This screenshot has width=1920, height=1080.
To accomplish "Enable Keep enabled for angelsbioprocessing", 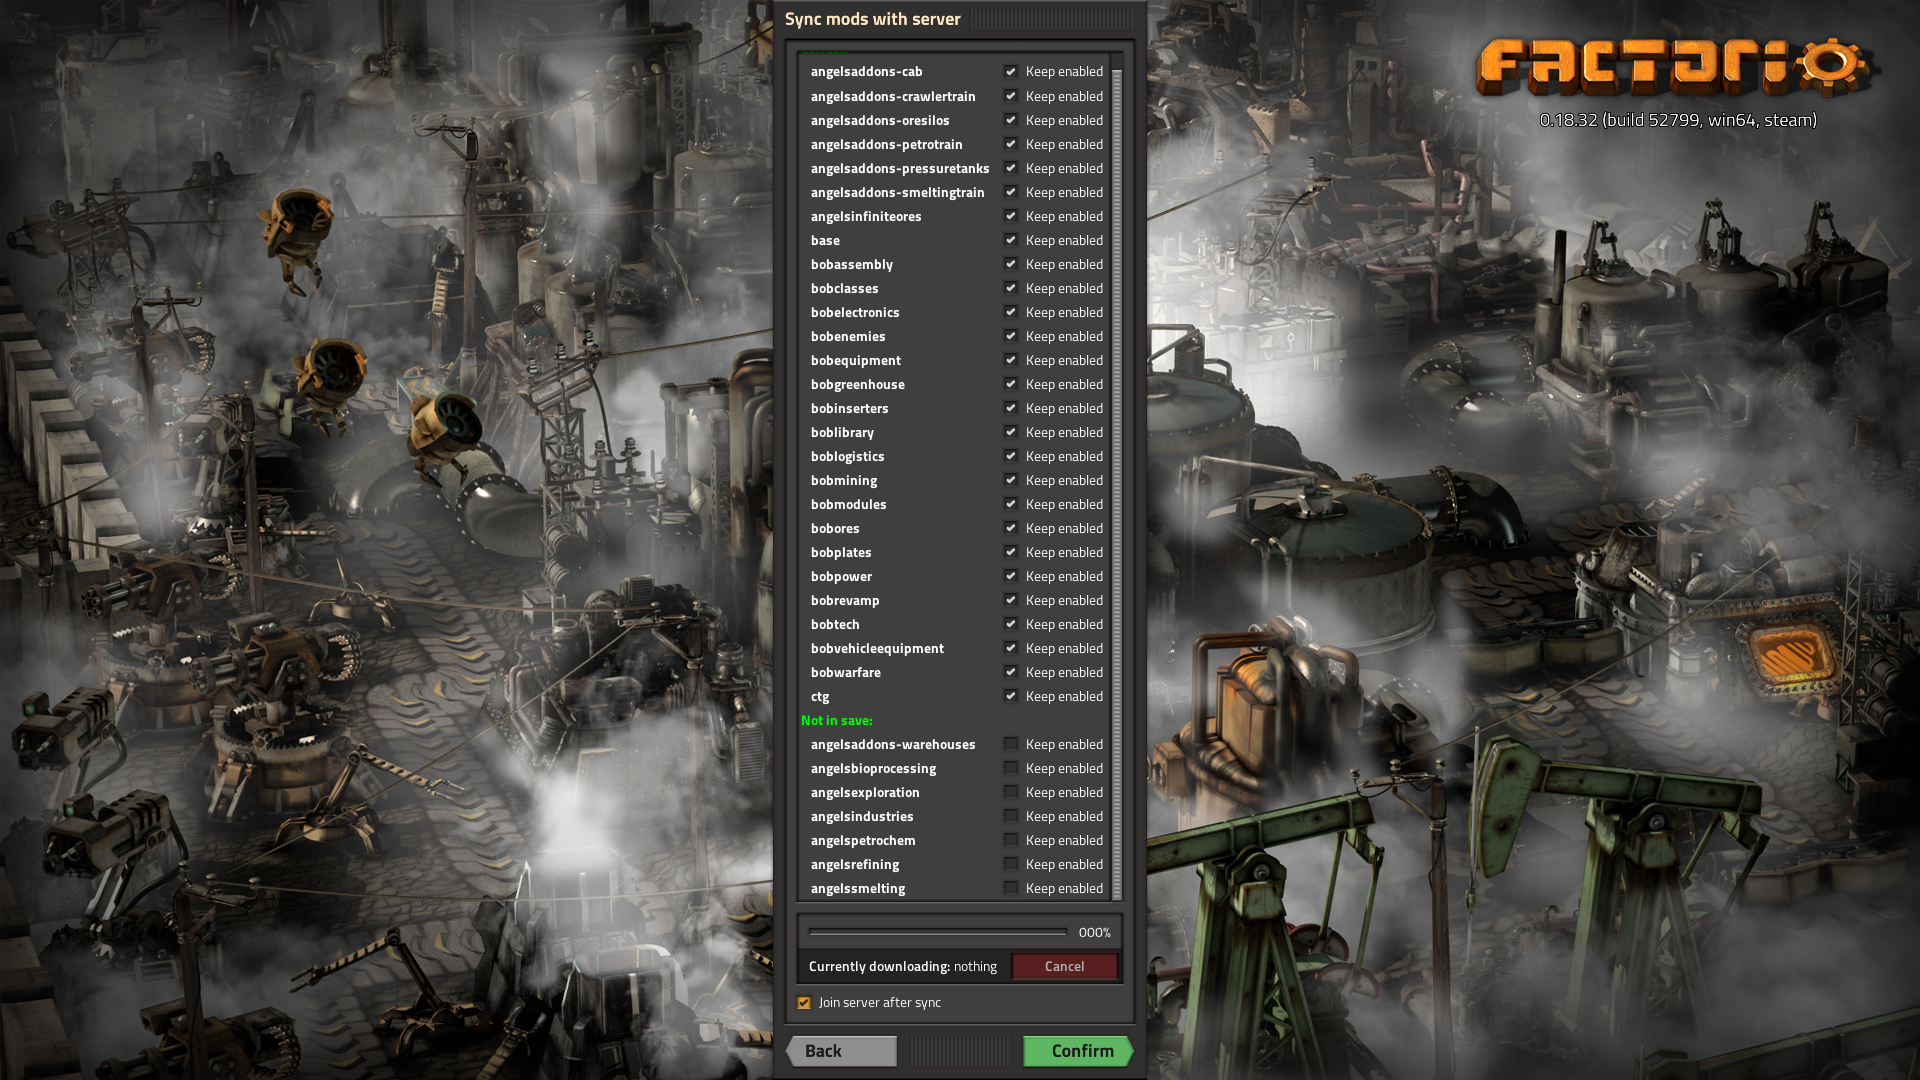I will coord(1011,768).
